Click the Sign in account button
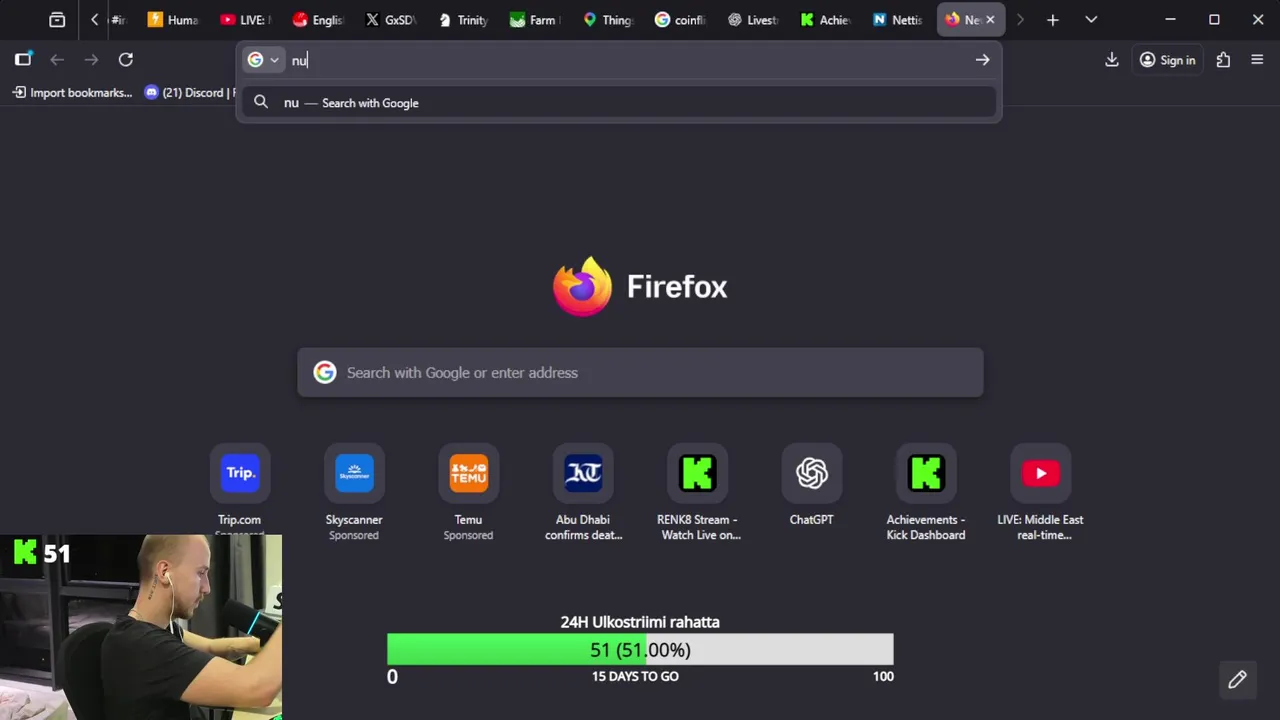 click(1167, 60)
